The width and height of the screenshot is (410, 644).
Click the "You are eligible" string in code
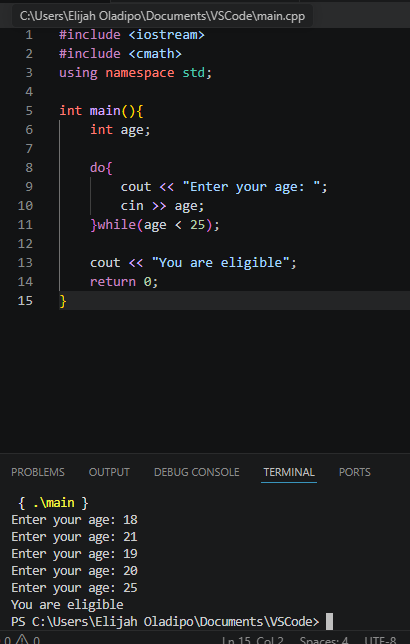(220, 263)
